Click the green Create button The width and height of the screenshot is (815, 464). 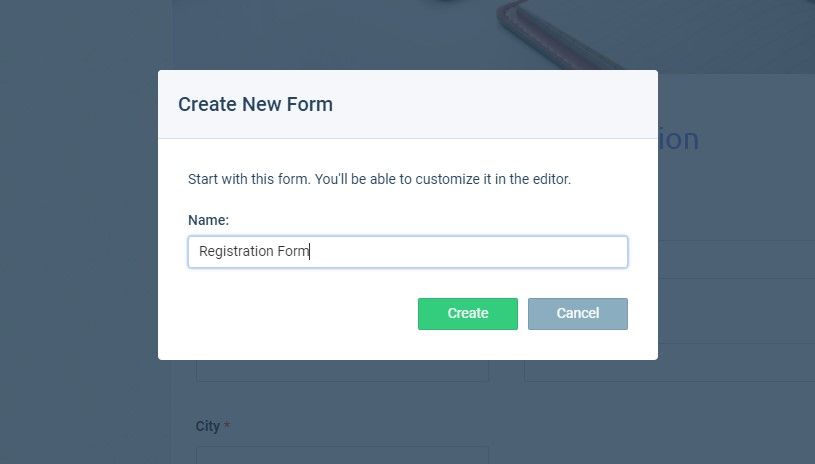coord(468,313)
